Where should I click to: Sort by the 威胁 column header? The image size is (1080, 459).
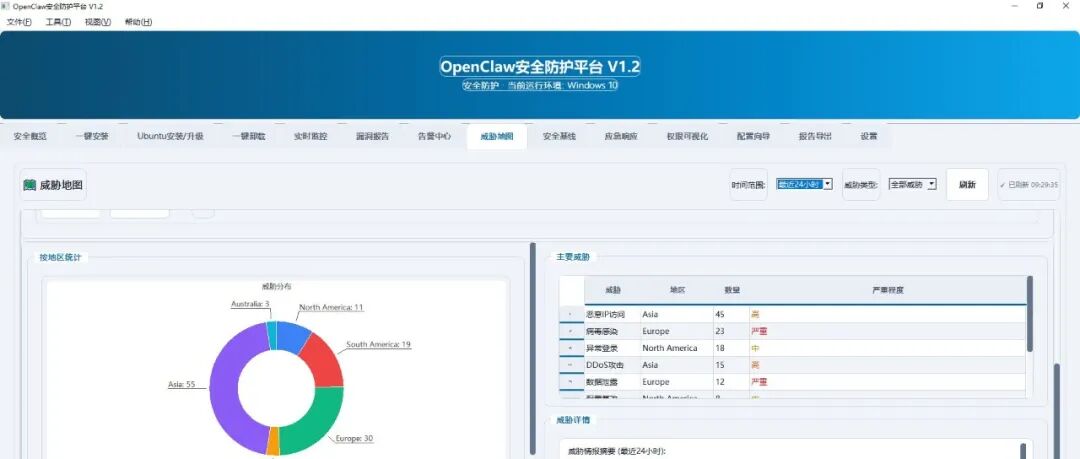tap(612, 290)
